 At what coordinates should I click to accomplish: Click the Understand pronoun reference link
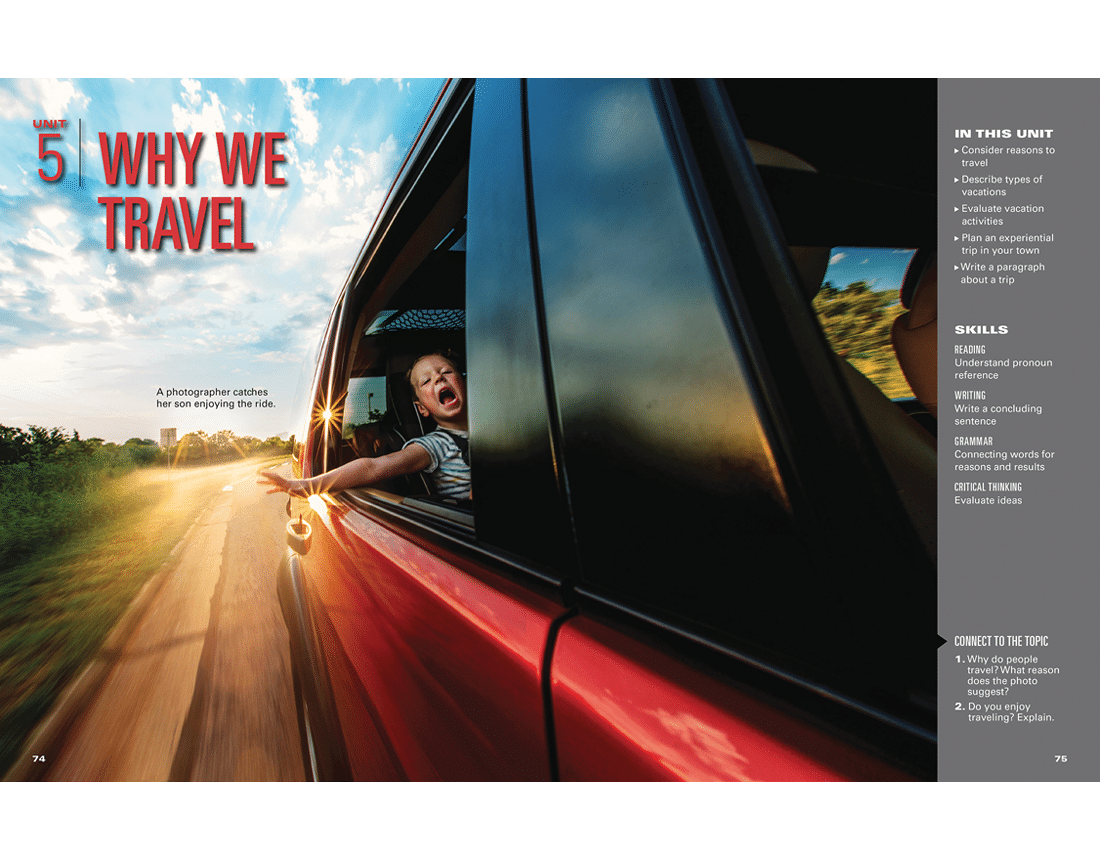(x=1003, y=368)
